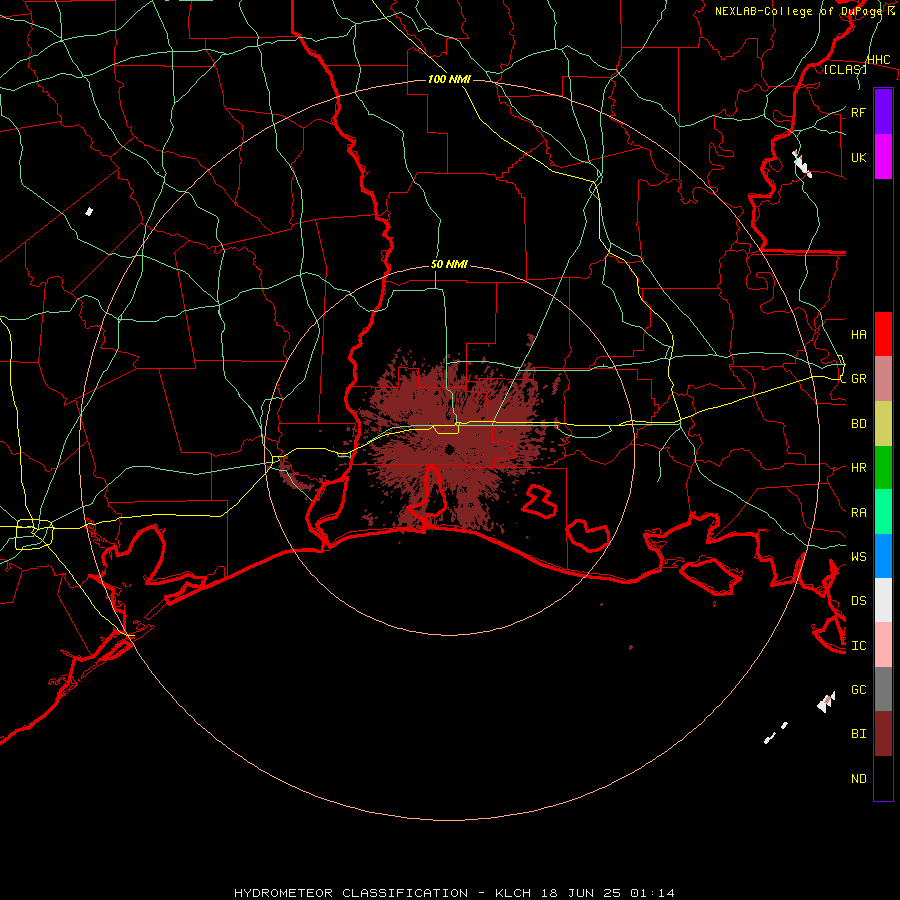
Task: Click the HA red legend swatch
Action: coord(883,334)
